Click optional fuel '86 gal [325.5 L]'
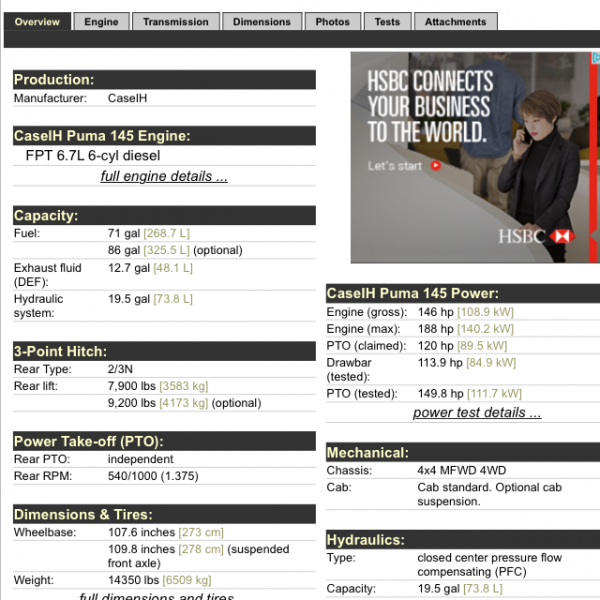 coord(149,250)
